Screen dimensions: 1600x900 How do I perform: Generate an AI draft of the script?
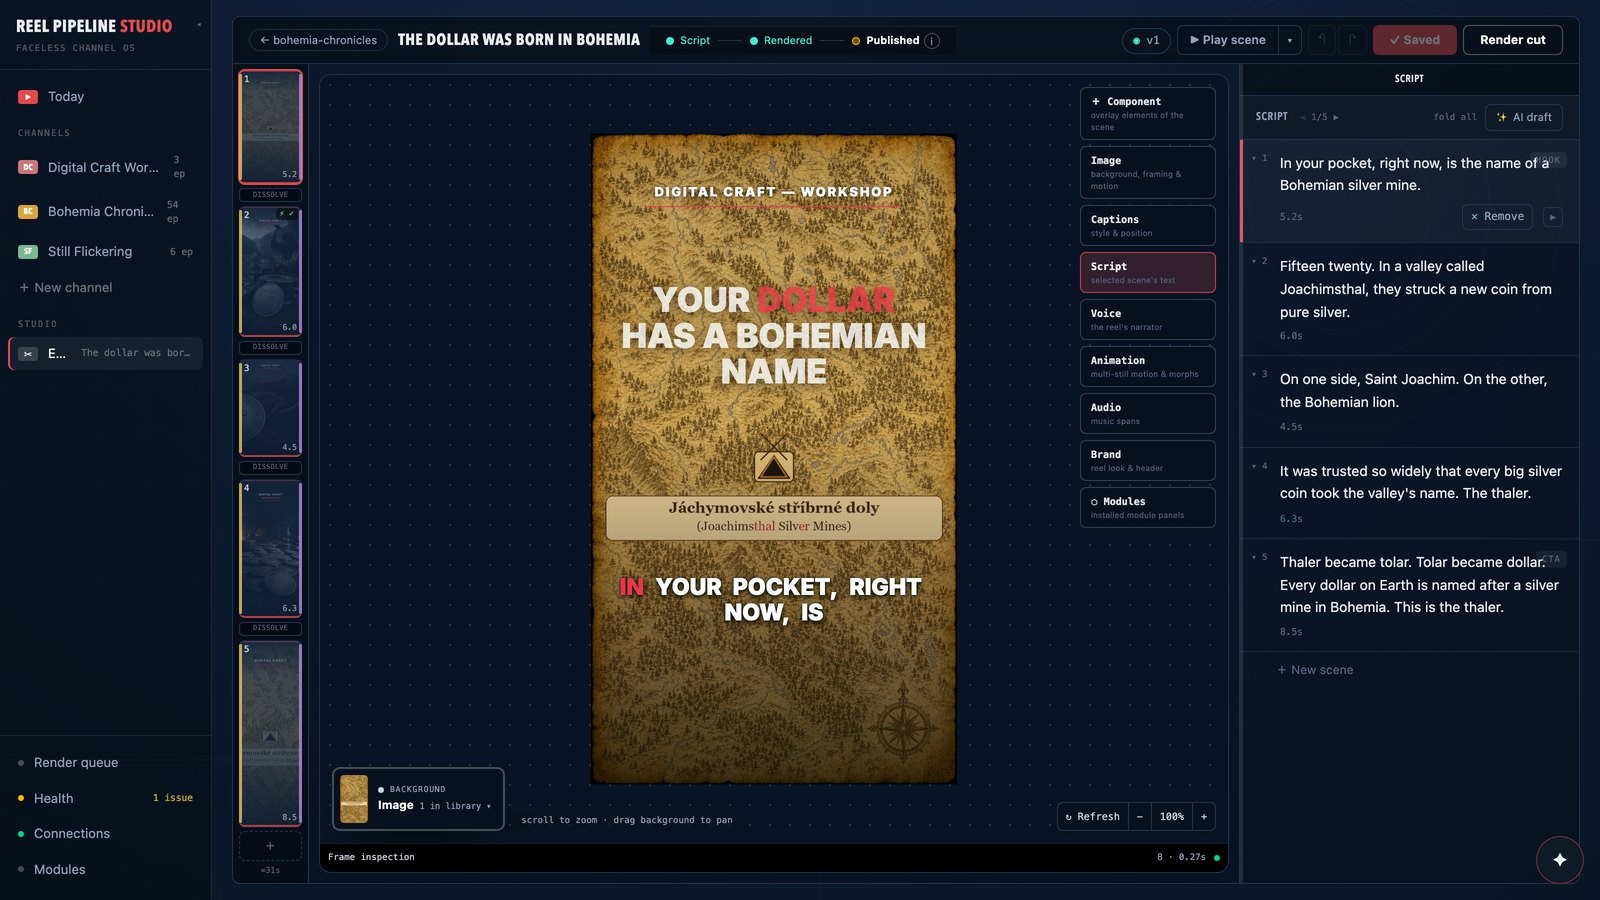tap(1523, 117)
